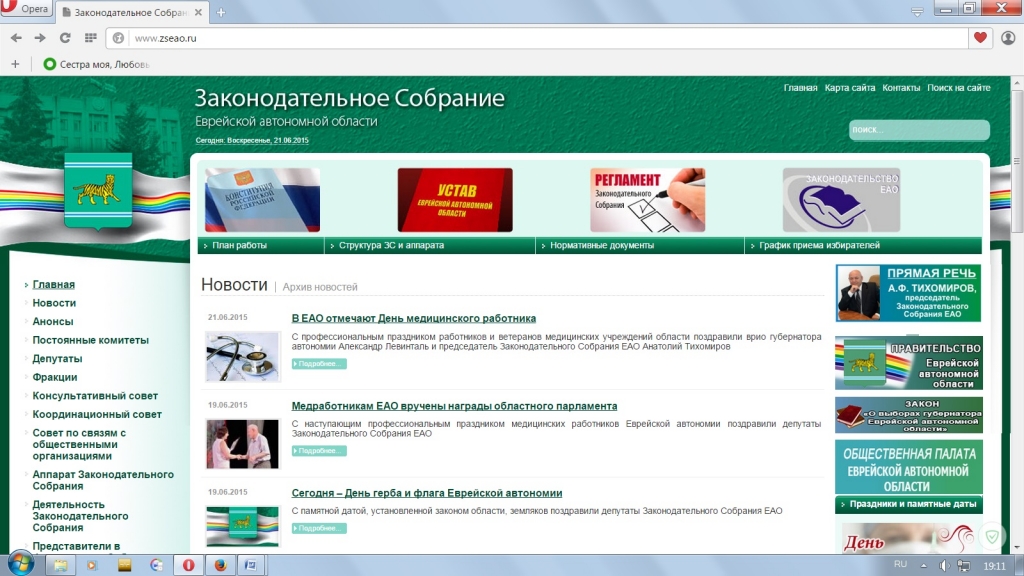
Task: Click 'Подробнее' under the medical worker day news
Action: [x=319, y=364]
